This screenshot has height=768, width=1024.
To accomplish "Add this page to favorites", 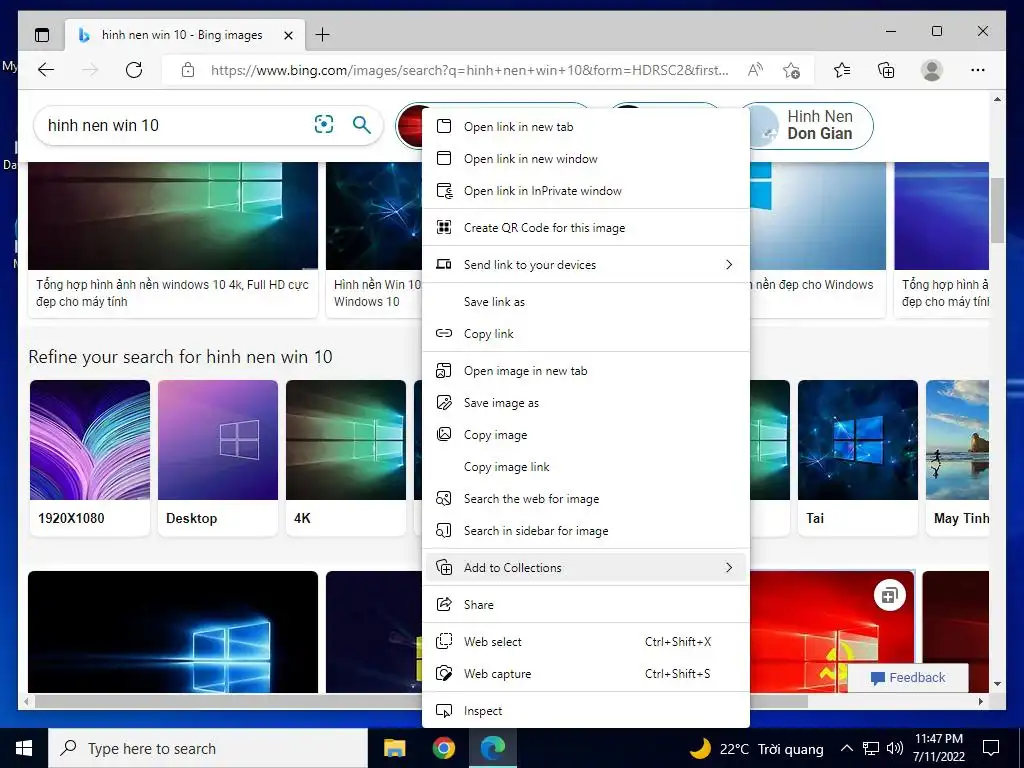I will tap(792, 70).
